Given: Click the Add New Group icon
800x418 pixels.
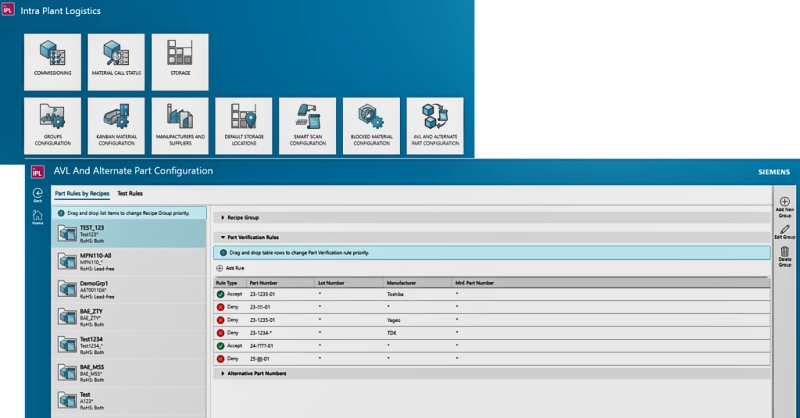Looking at the screenshot, I should (784, 207).
